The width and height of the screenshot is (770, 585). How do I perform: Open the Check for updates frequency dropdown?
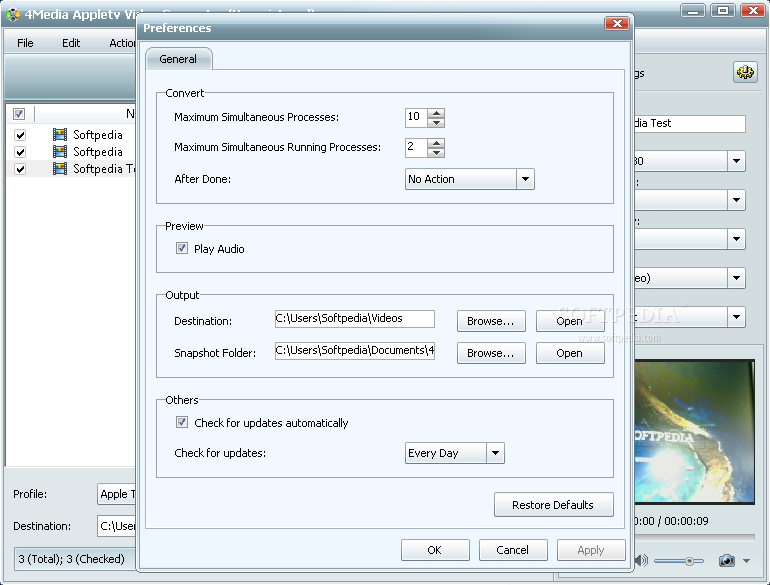[495, 453]
